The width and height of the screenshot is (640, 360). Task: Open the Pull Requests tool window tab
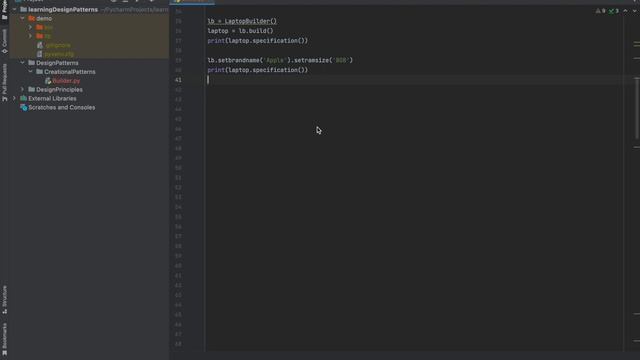point(4,82)
